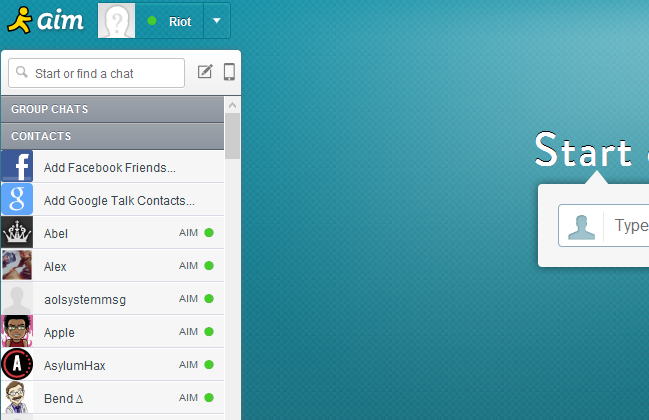
Task: Collapse the GROUP CHATS section header
Action: pyautogui.click(x=113, y=109)
